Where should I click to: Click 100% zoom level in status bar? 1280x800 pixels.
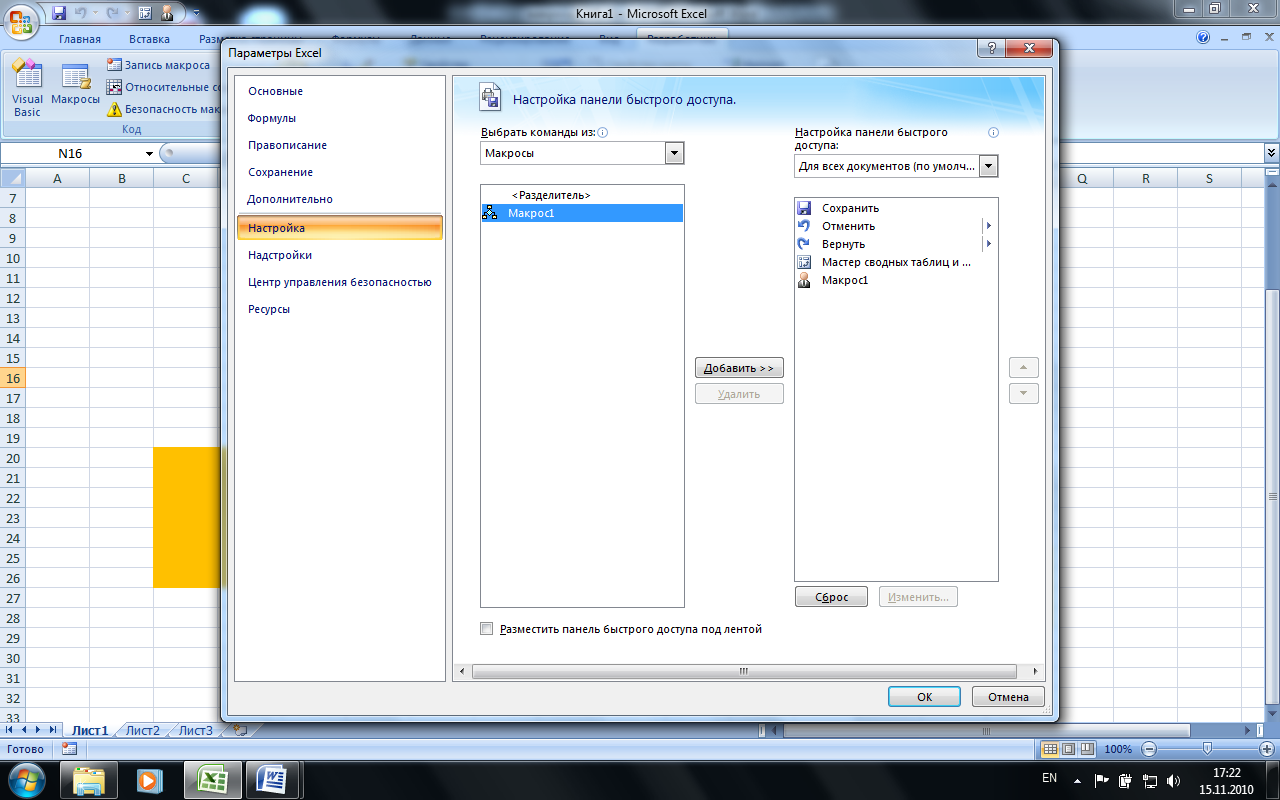1118,749
